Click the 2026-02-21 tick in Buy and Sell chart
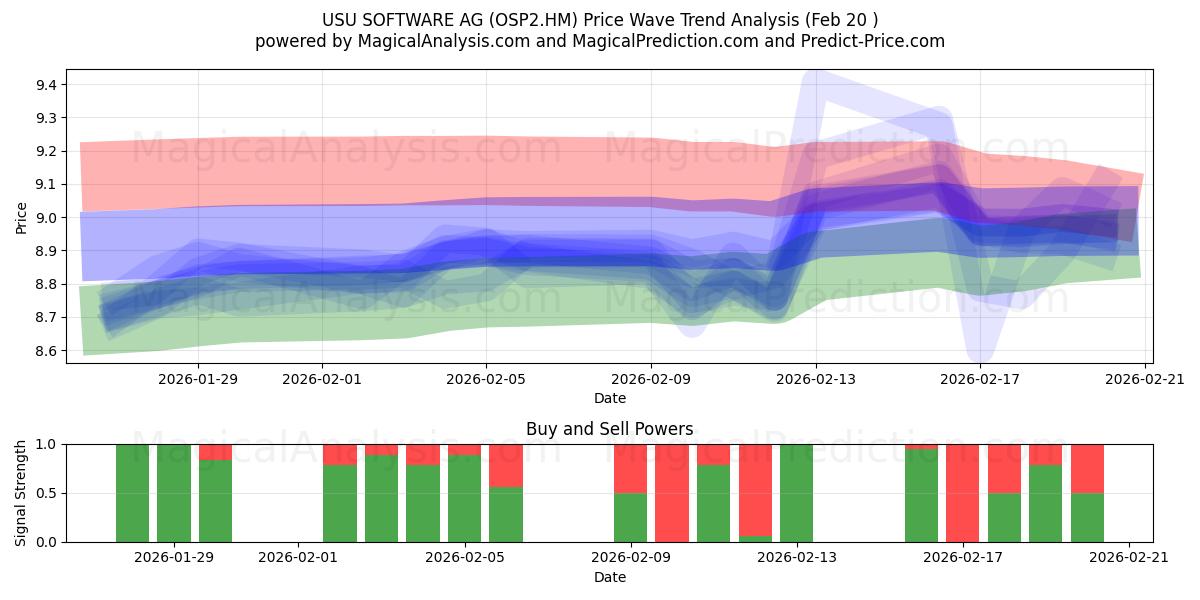Image resolution: width=1200 pixels, height=600 pixels. click(1129, 558)
